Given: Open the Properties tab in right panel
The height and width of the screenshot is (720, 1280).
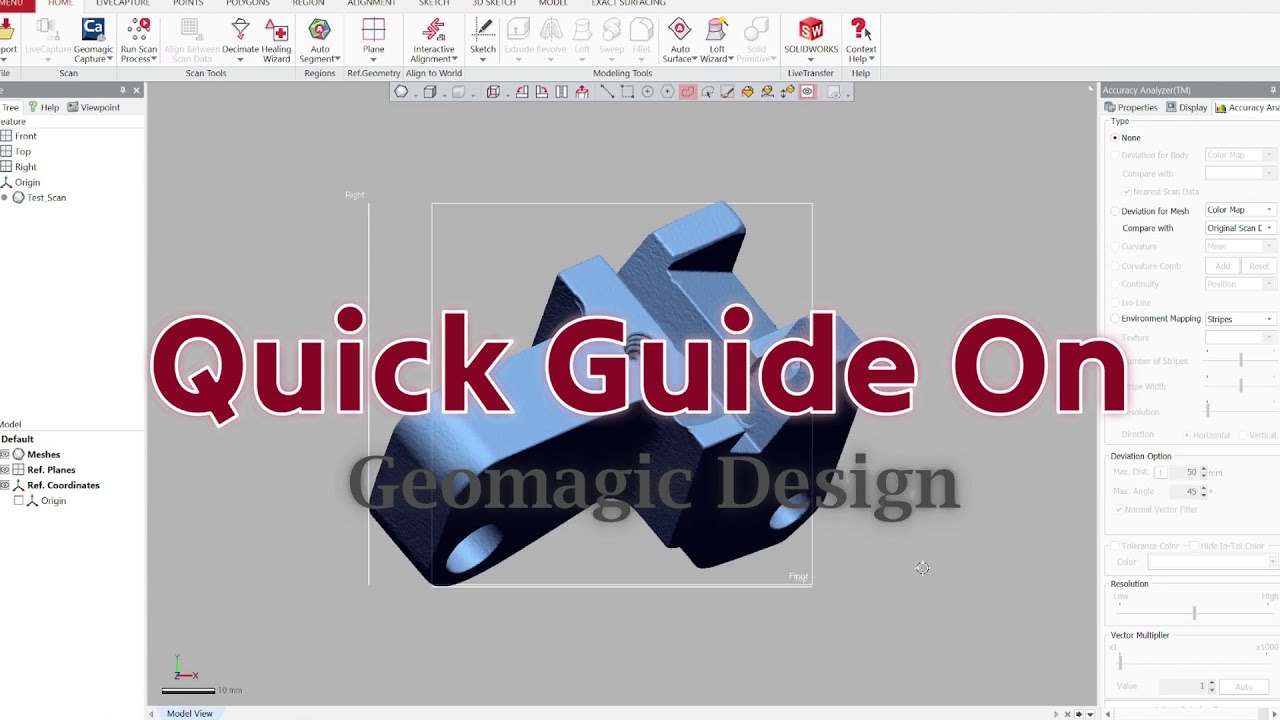Looking at the screenshot, I should [x=1131, y=108].
